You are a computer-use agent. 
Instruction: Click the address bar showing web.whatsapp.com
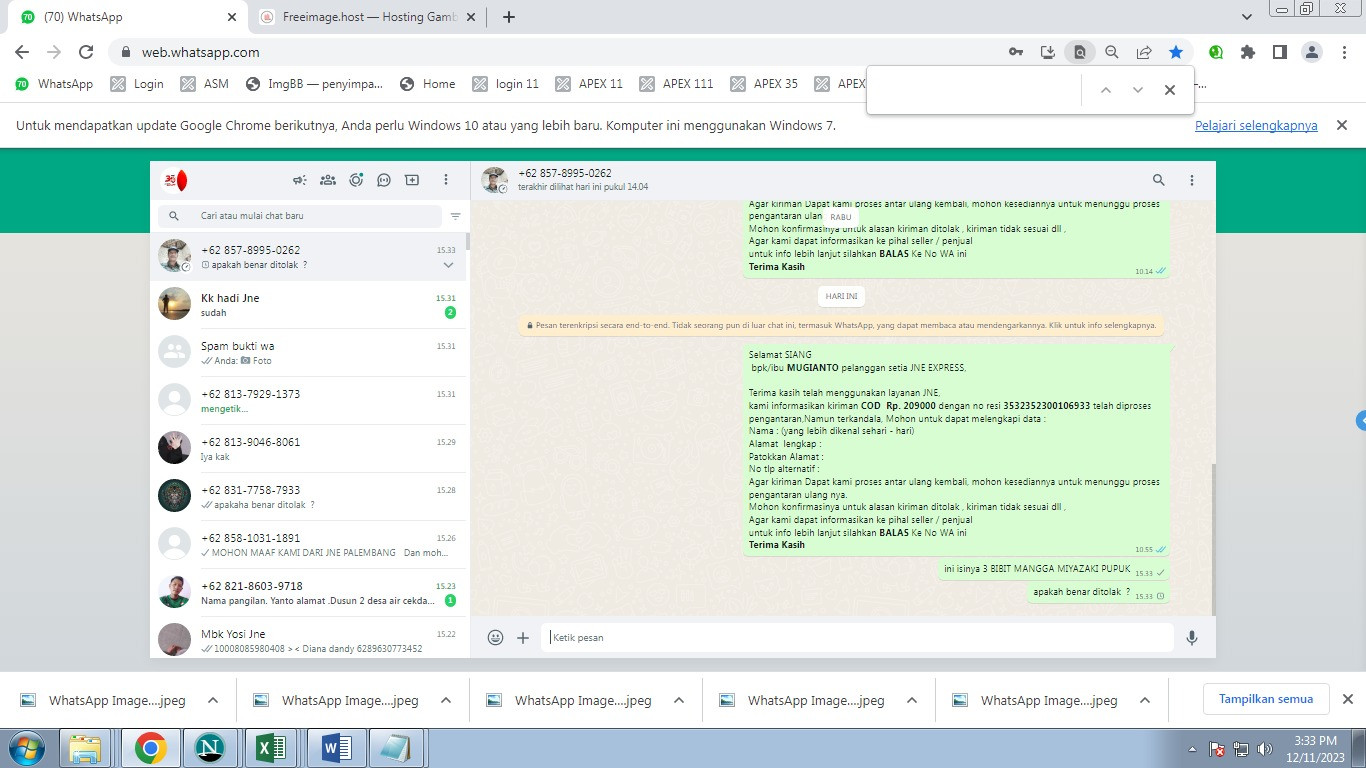coord(560,52)
